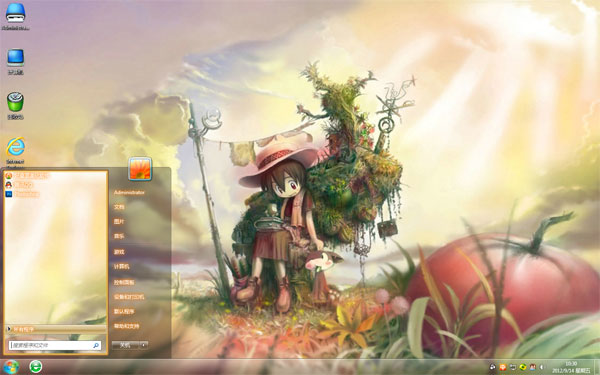Open the Computer monitor desktop icon
This screenshot has width=600, height=375.
coord(15,61)
